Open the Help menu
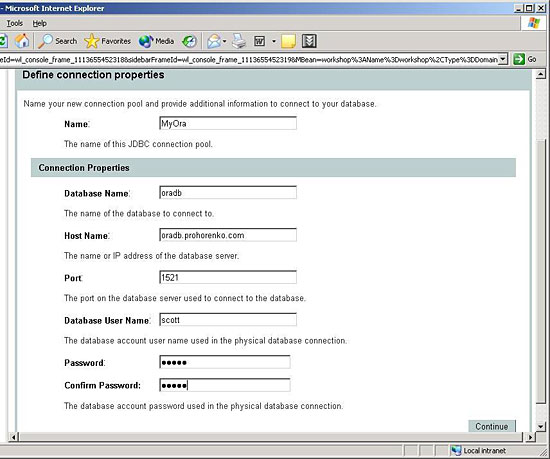 click(x=39, y=23)
